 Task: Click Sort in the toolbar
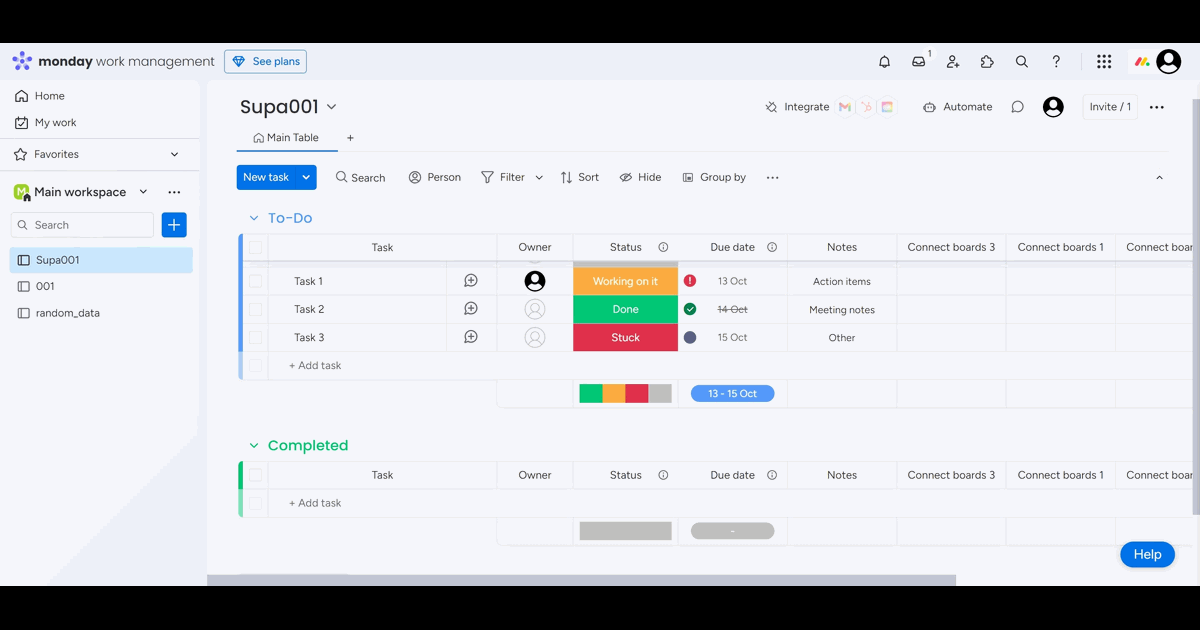579,177
